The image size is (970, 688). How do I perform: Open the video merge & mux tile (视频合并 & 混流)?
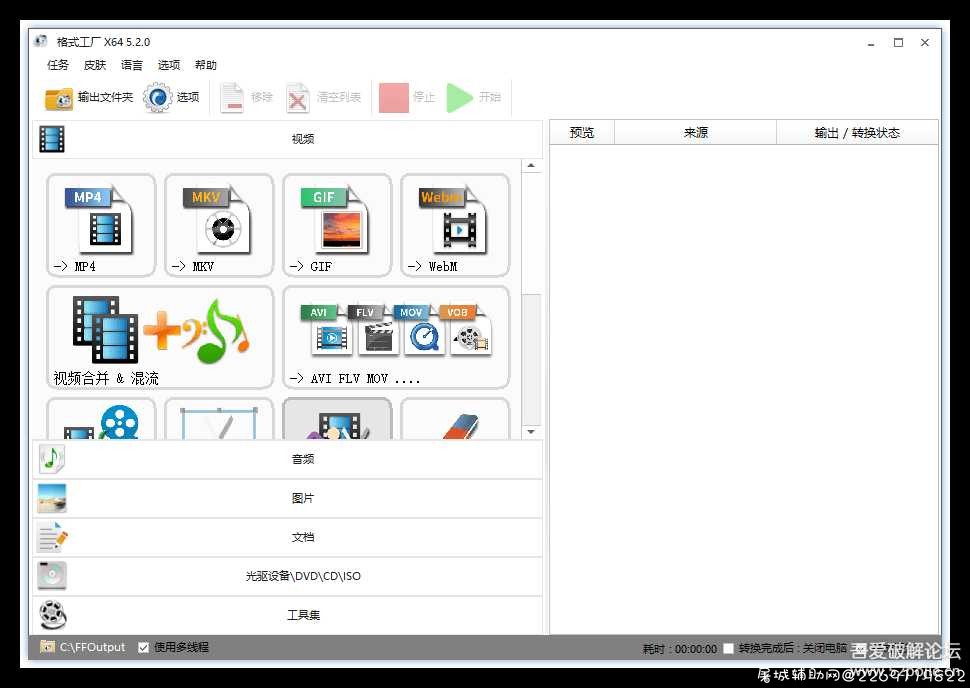point(160,337)
